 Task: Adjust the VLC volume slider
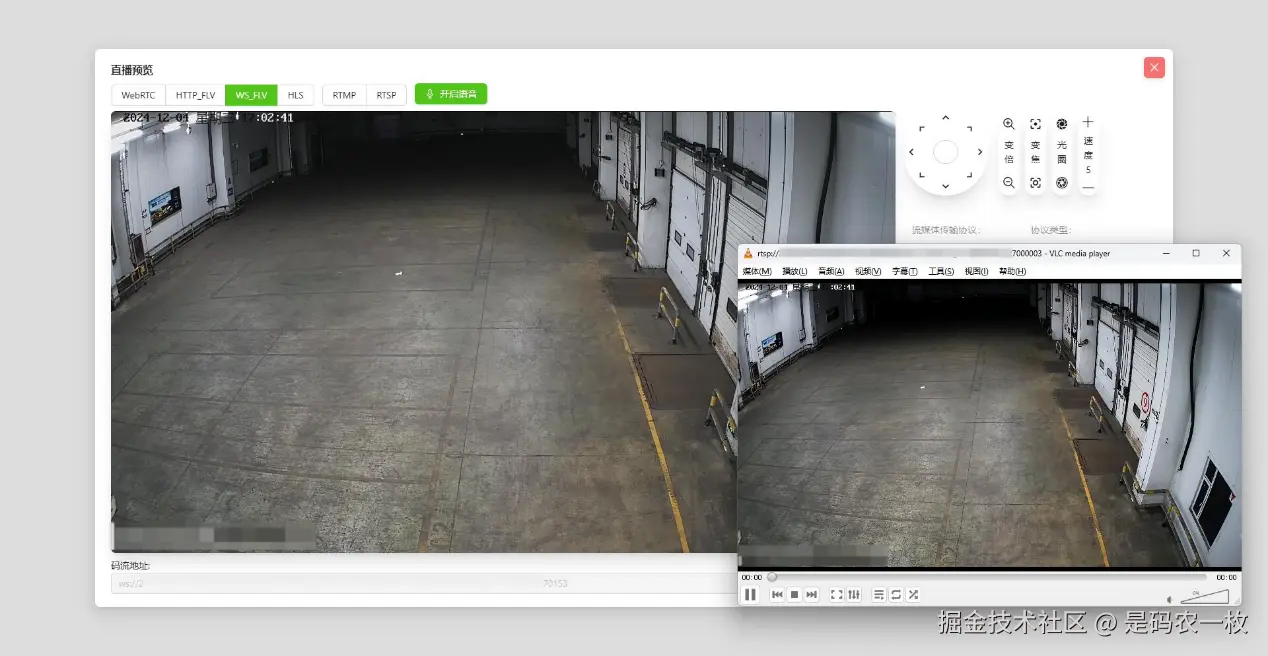pos(1205,596)
